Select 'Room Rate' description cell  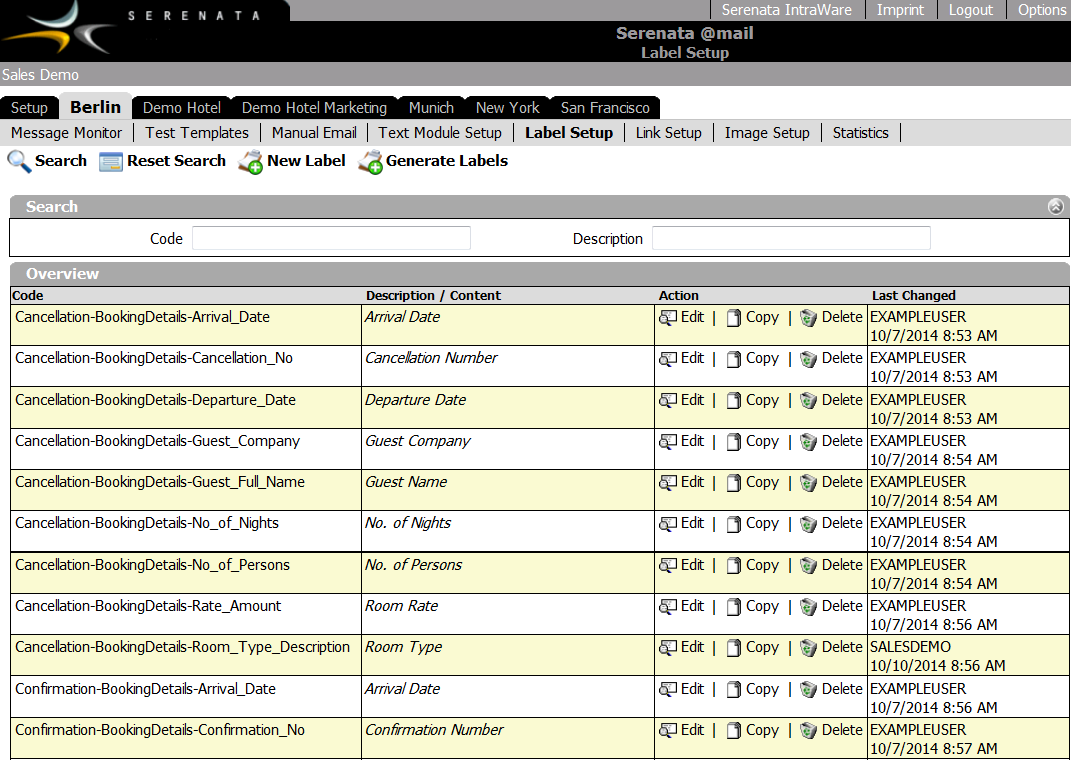[x=507, y=614]
